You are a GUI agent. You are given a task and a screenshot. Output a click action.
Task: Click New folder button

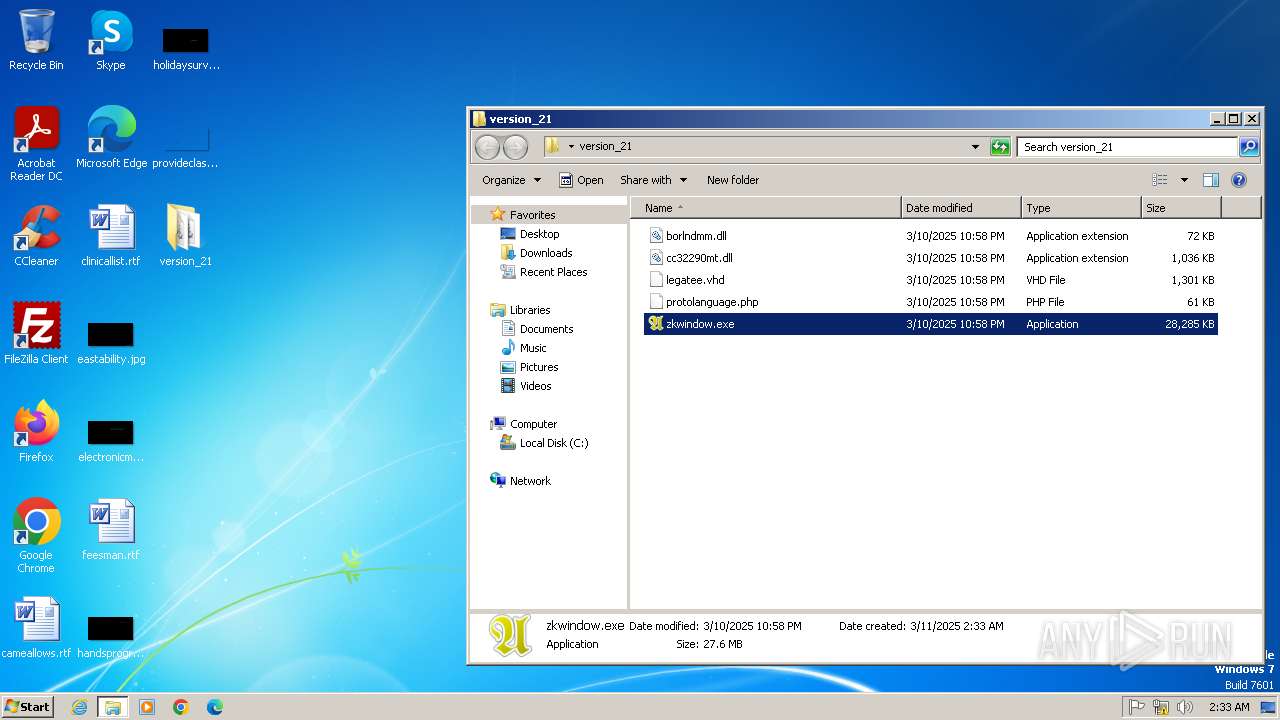(x=733, y=180)
